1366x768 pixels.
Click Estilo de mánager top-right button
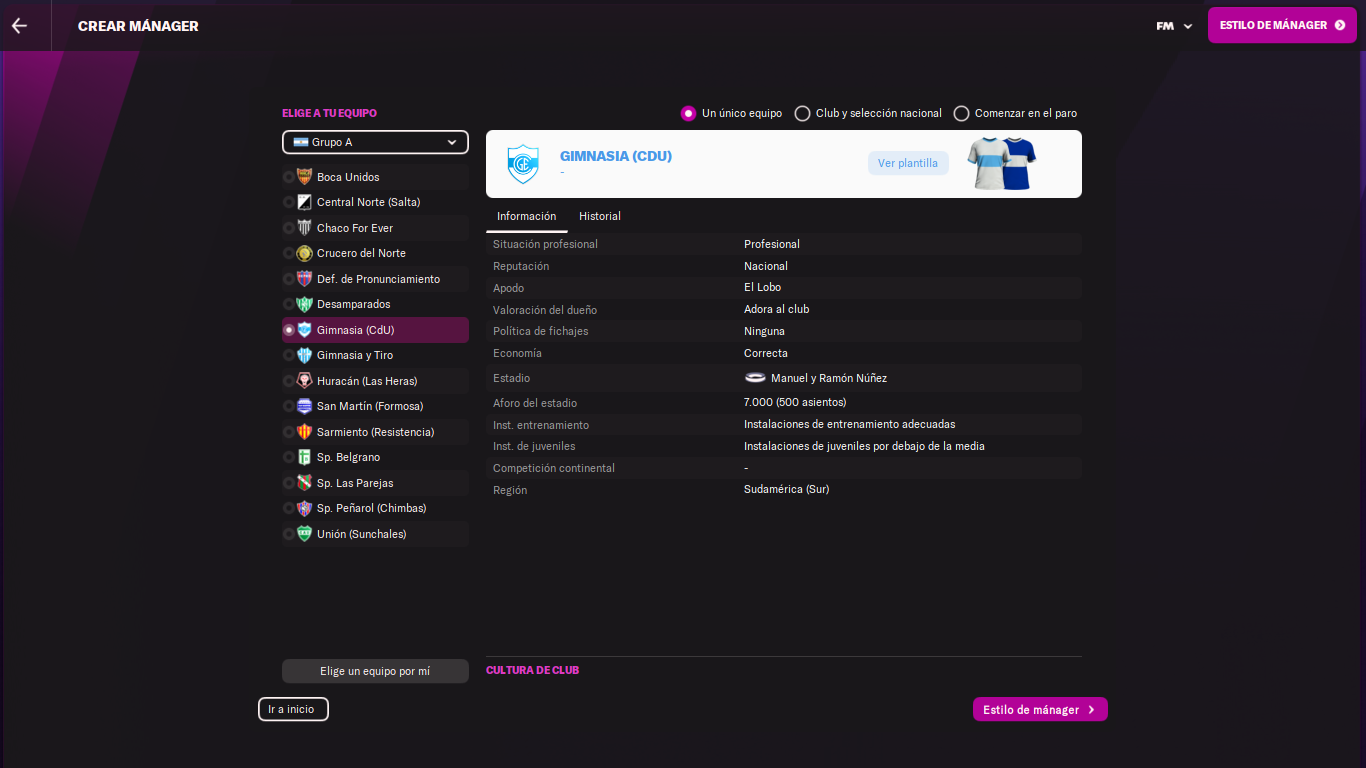(1282, 25)
